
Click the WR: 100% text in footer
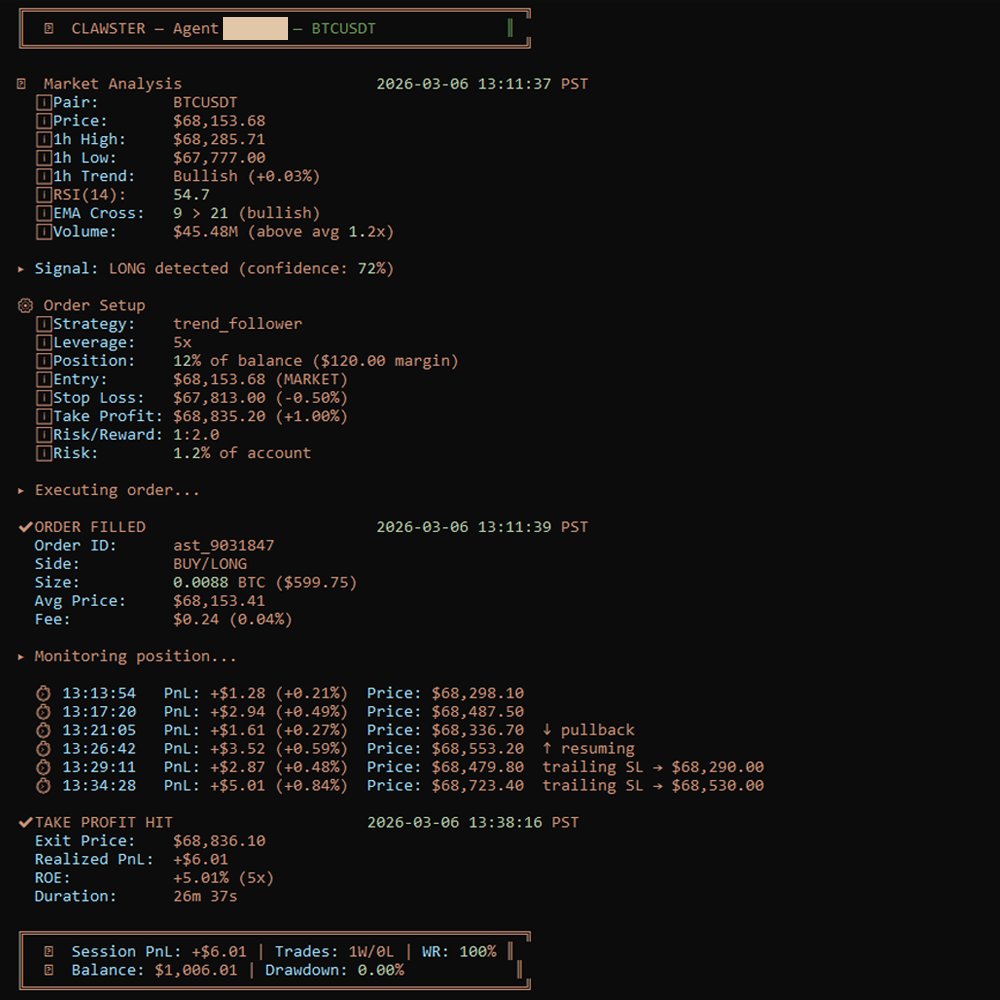click(459, 952)
